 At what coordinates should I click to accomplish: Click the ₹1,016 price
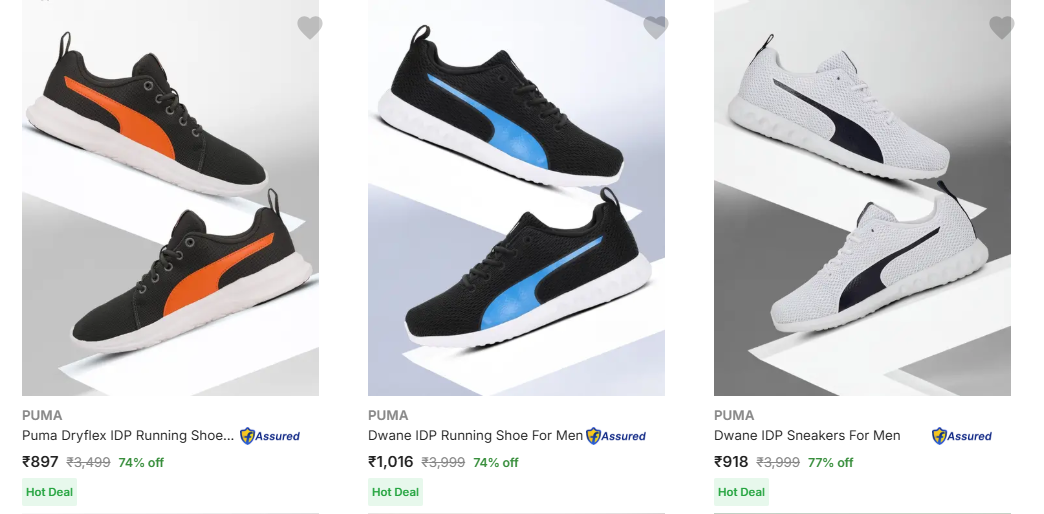coord(390,462)
